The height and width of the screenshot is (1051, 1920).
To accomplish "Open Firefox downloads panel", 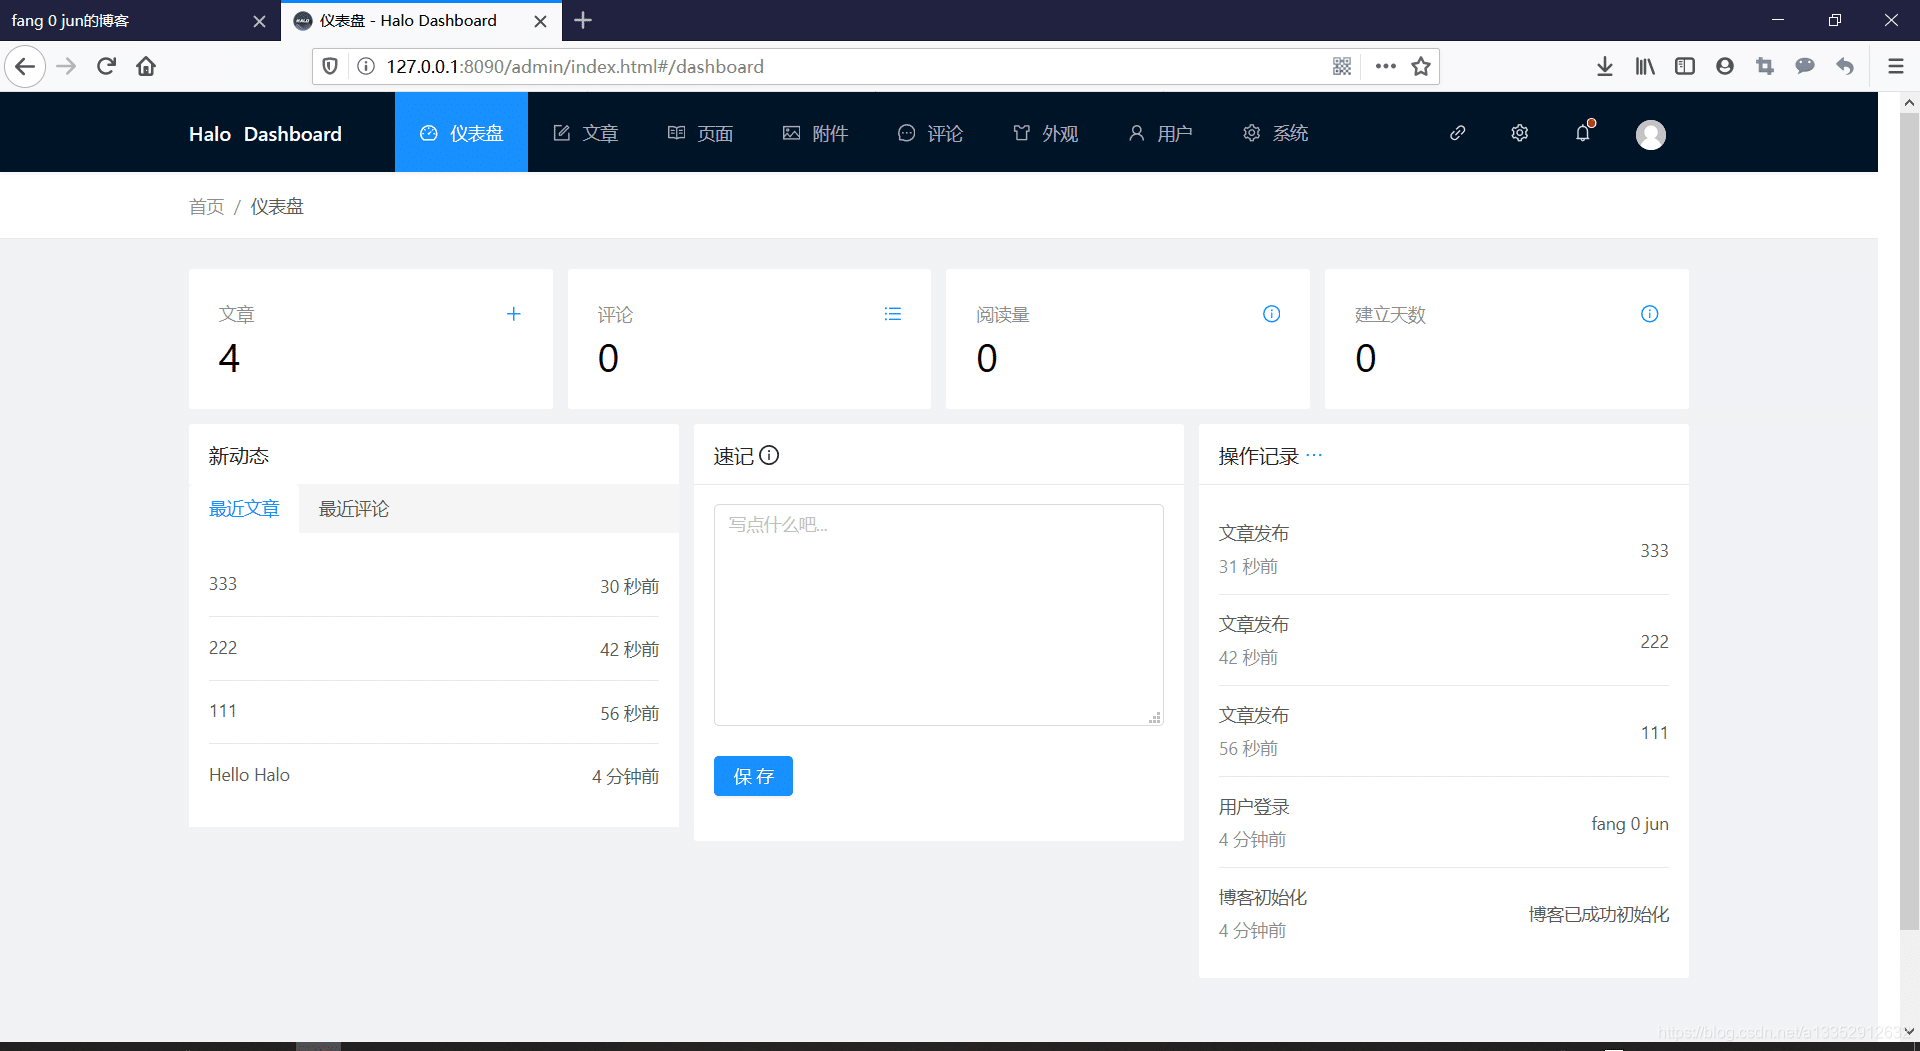I will tap(1605, 66).
